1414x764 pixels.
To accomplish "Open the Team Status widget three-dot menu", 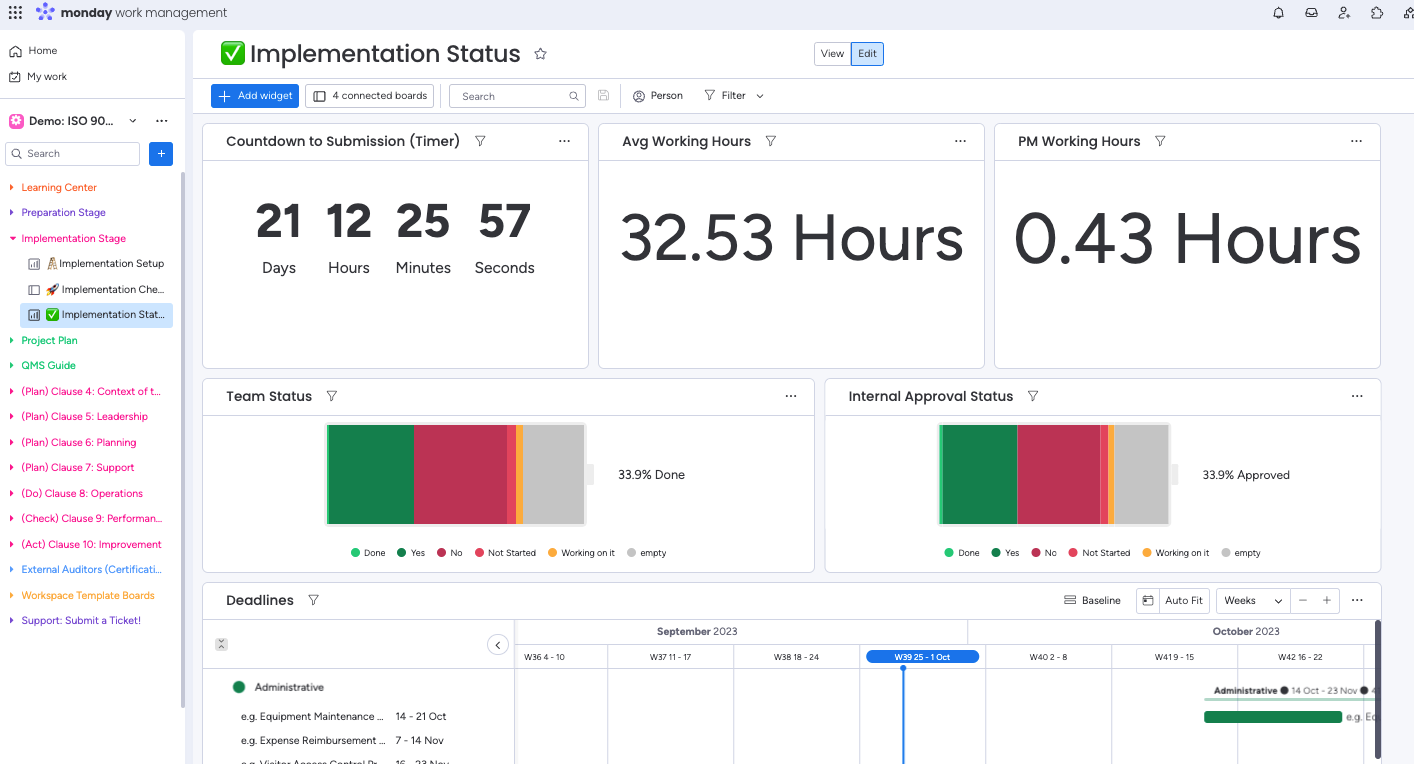I will [791, 396].
